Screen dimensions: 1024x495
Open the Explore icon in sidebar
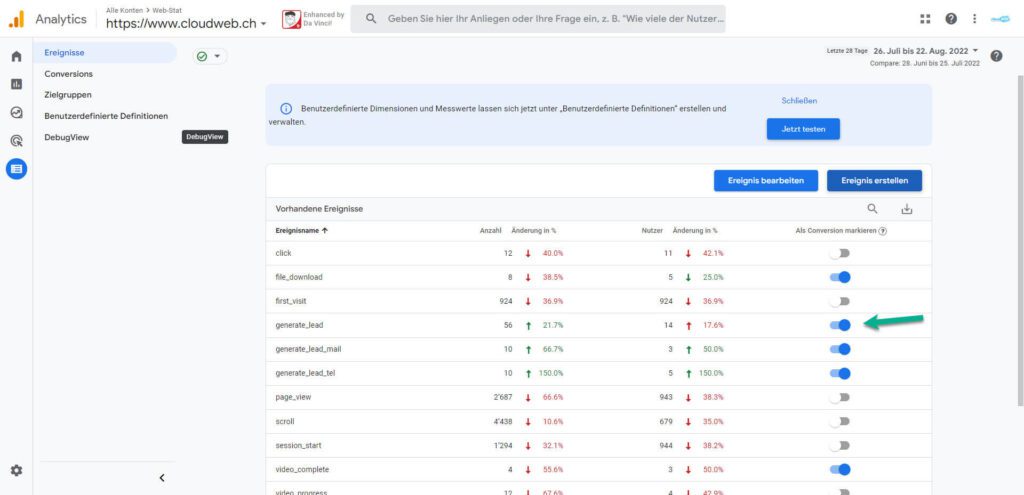16,112
